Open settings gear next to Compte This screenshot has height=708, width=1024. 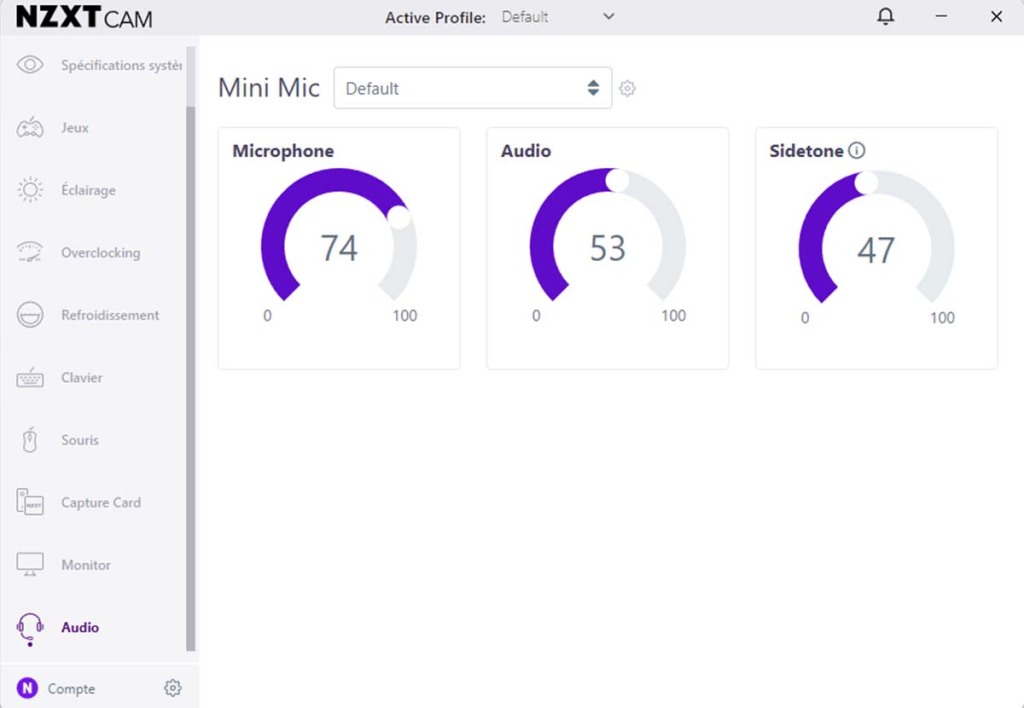coord(173,688)
